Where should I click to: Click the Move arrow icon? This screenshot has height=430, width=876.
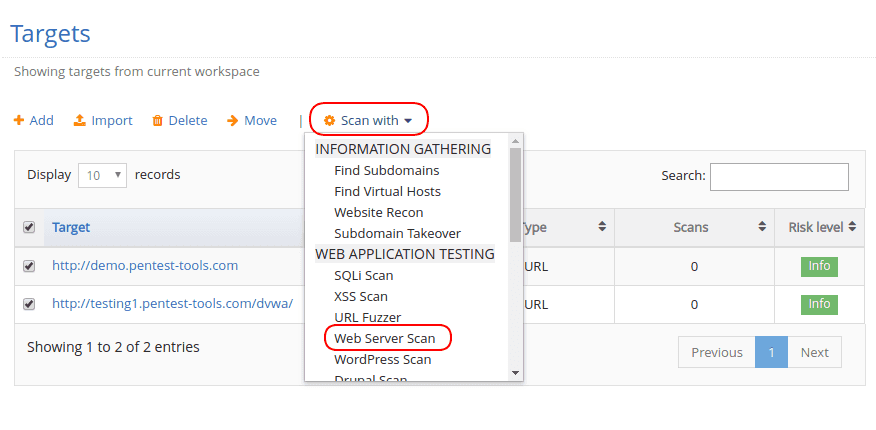pyautogui.click(x=232, y=121)
